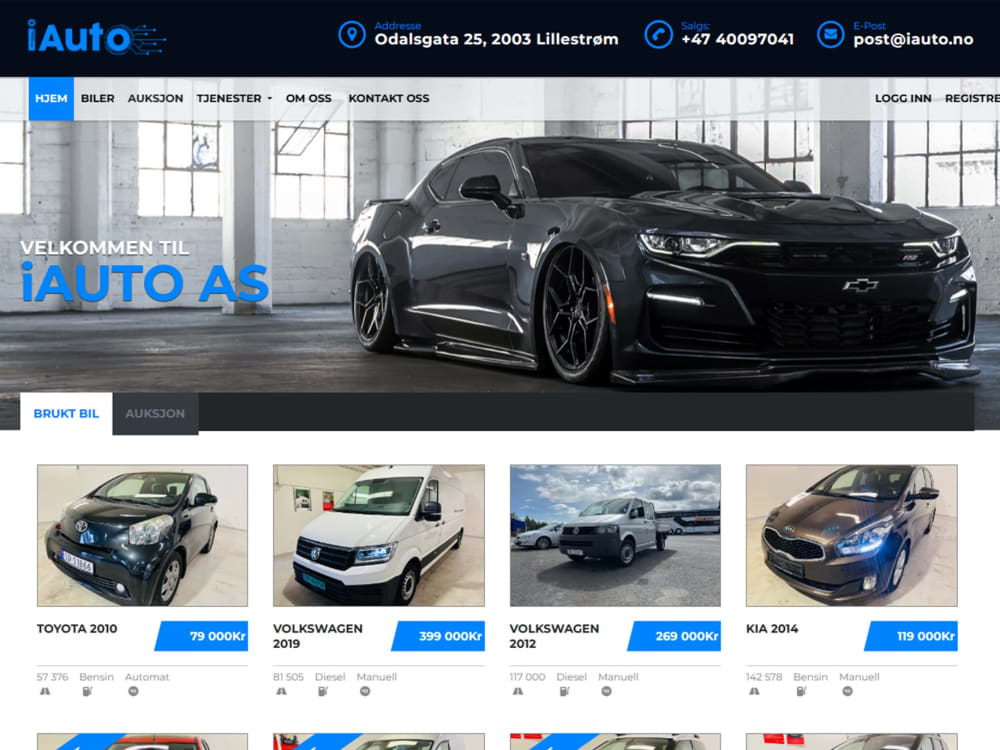Click the iAUTO AS hero heading
1000x750 pixels.
tap(145, 283)
